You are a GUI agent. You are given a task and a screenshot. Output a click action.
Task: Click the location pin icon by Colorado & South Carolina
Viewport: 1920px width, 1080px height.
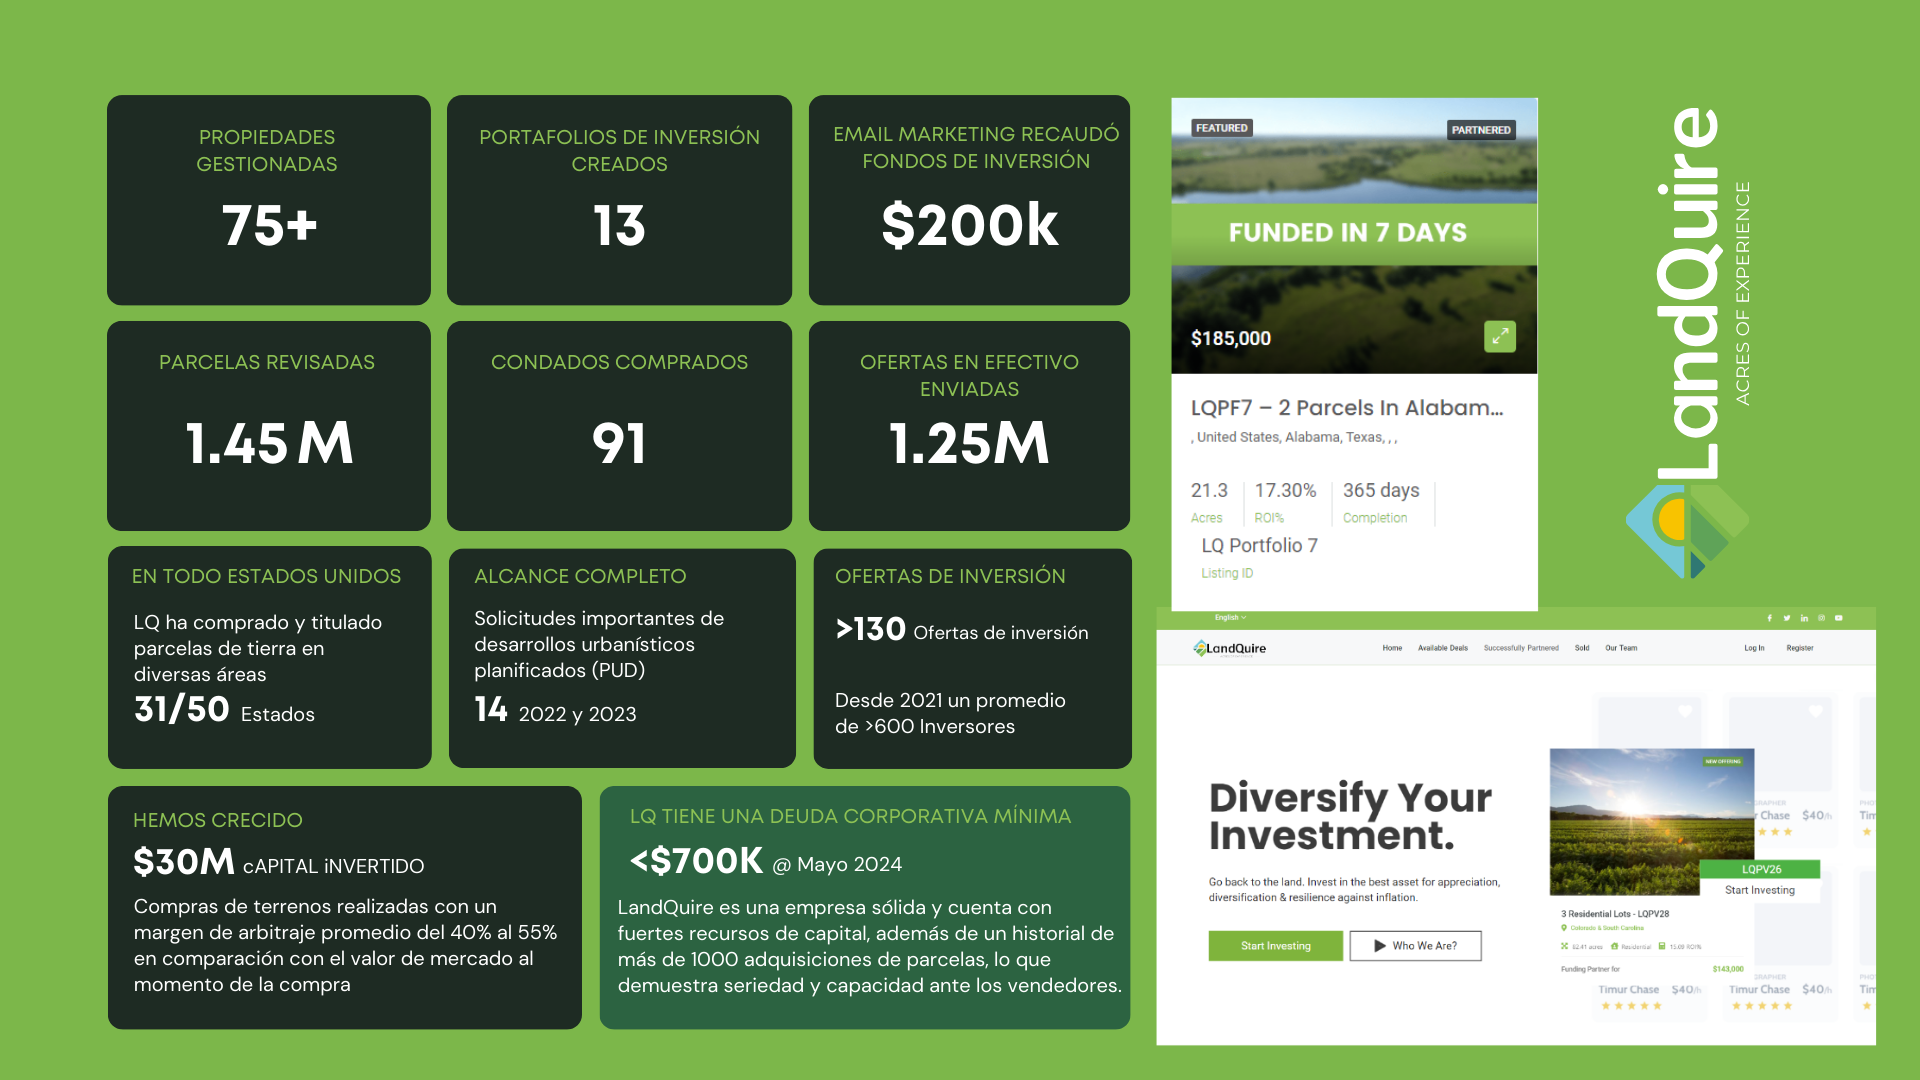tap(1564, 928)
